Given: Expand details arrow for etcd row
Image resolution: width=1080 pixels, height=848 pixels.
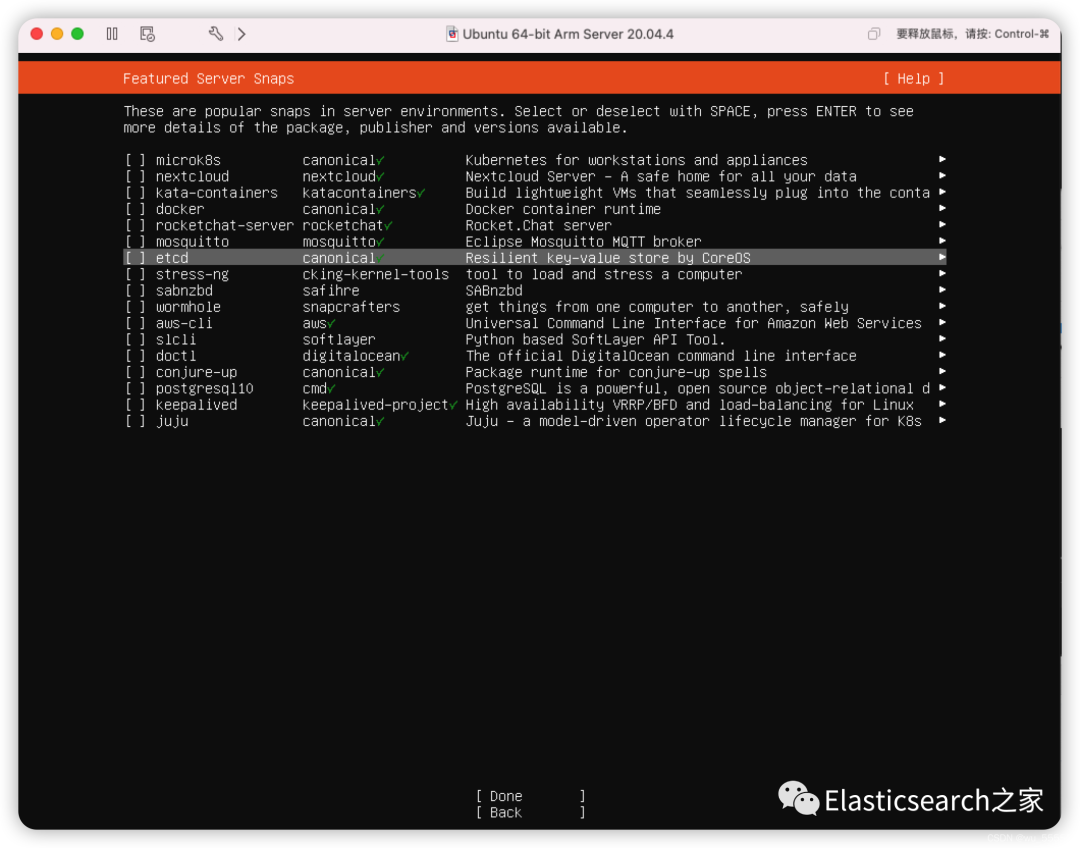Looking at the screenshot, I should click(x=942, y=257).
